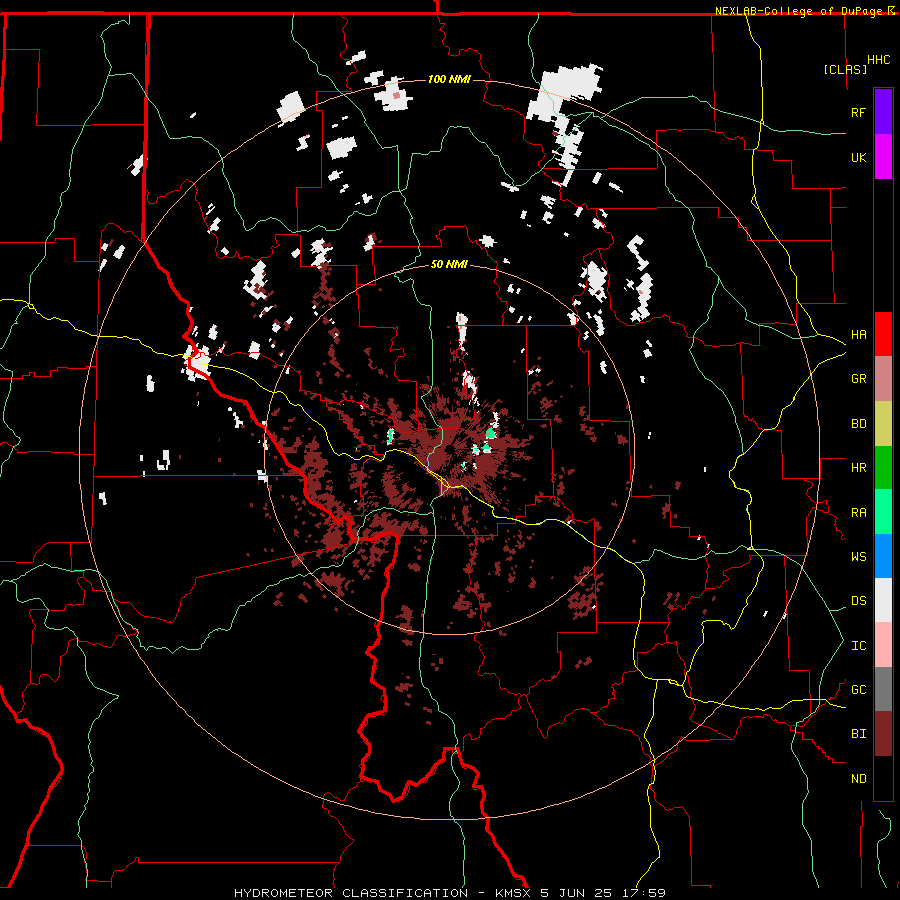Click the IC legend label

tap(858, 646)
